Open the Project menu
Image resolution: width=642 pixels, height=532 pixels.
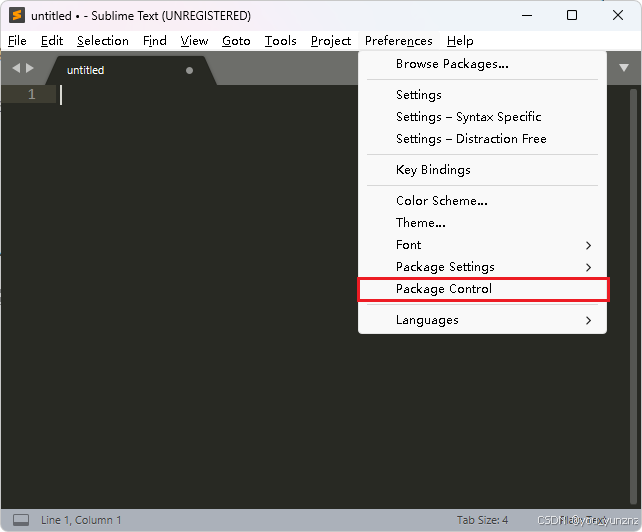tap(331, 41)
